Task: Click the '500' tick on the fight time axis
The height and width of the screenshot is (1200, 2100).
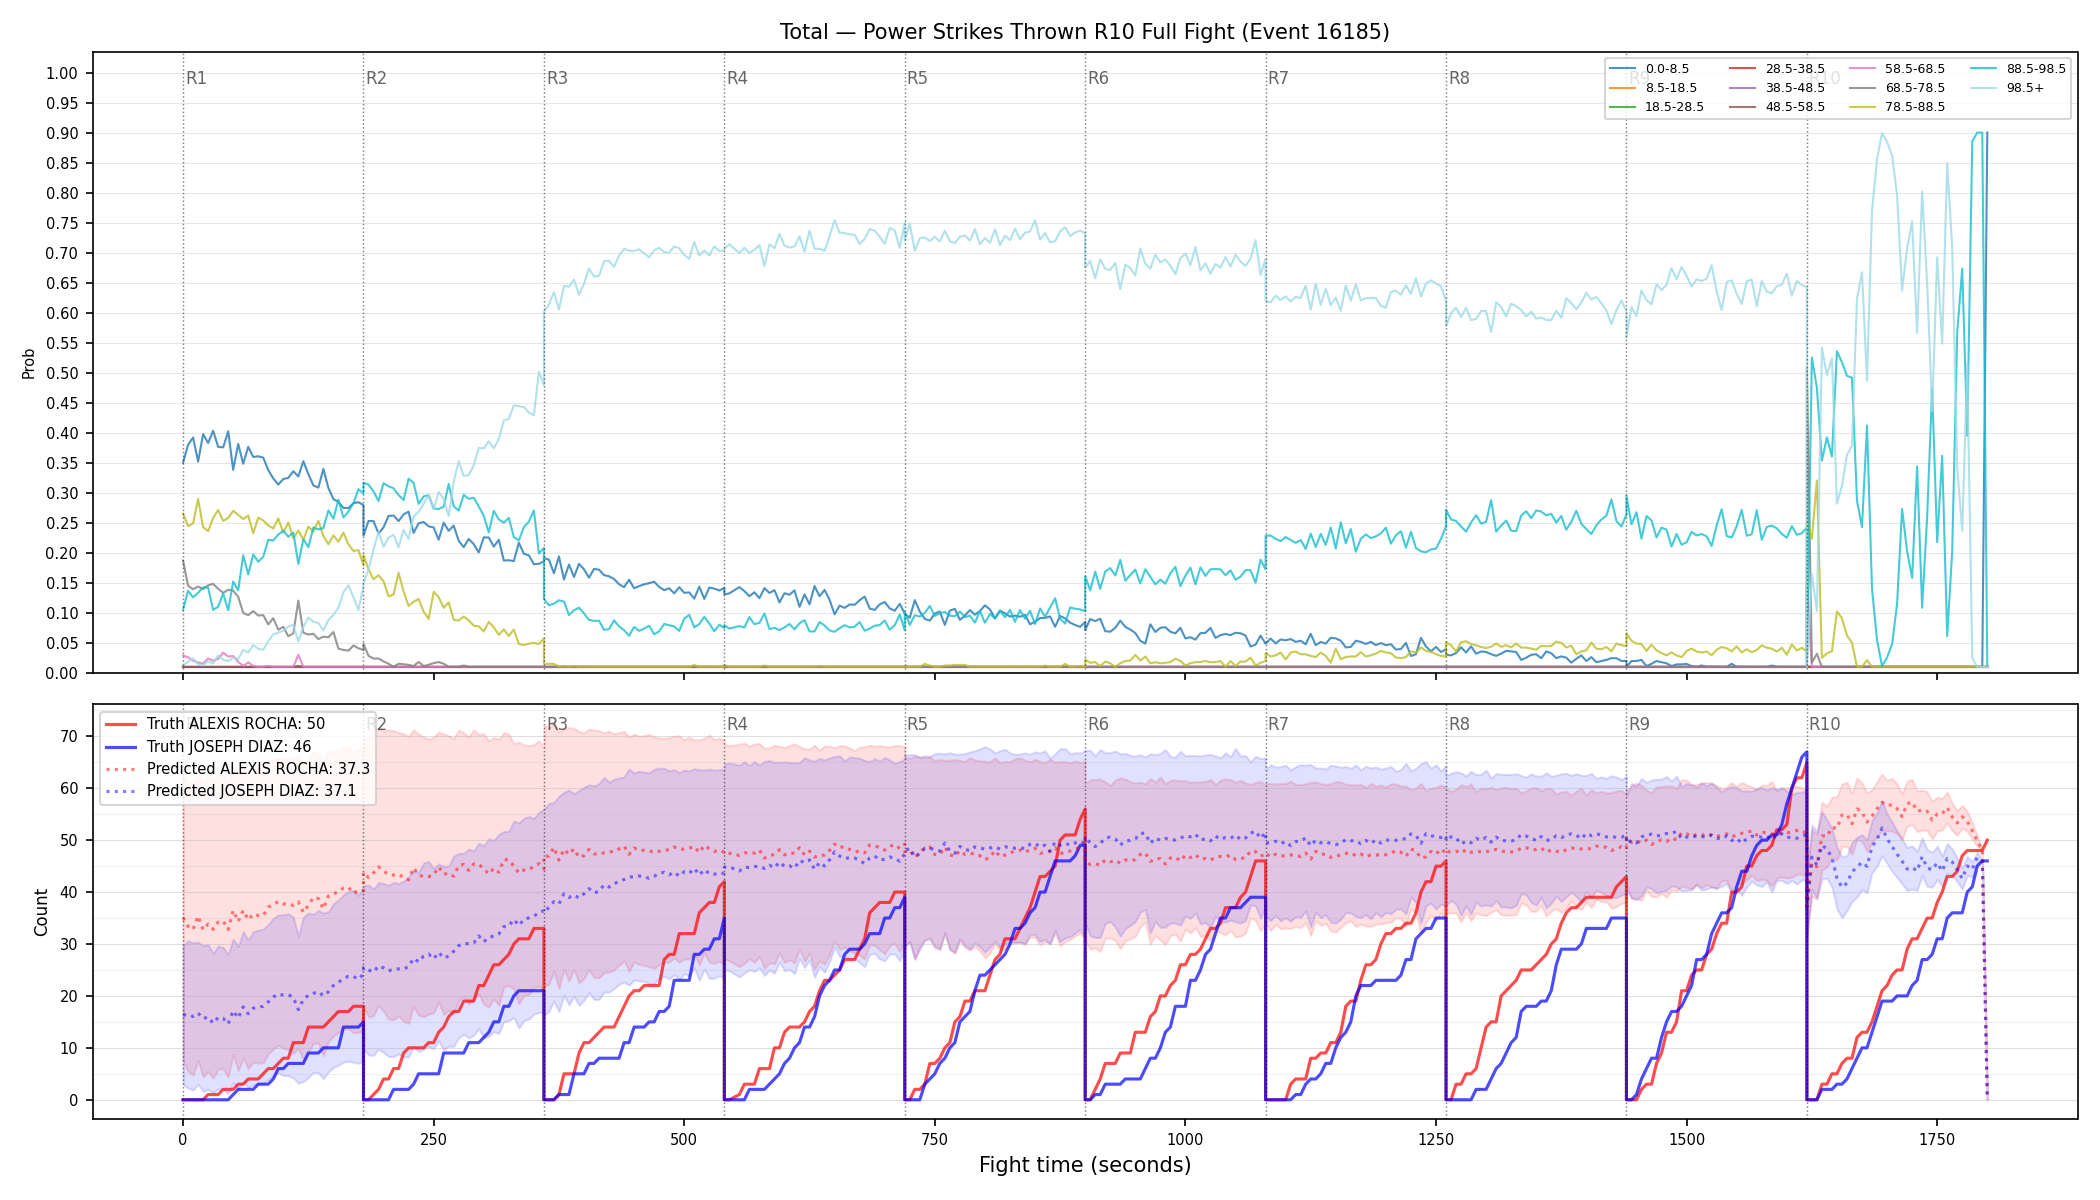Action: (684, 1139)
